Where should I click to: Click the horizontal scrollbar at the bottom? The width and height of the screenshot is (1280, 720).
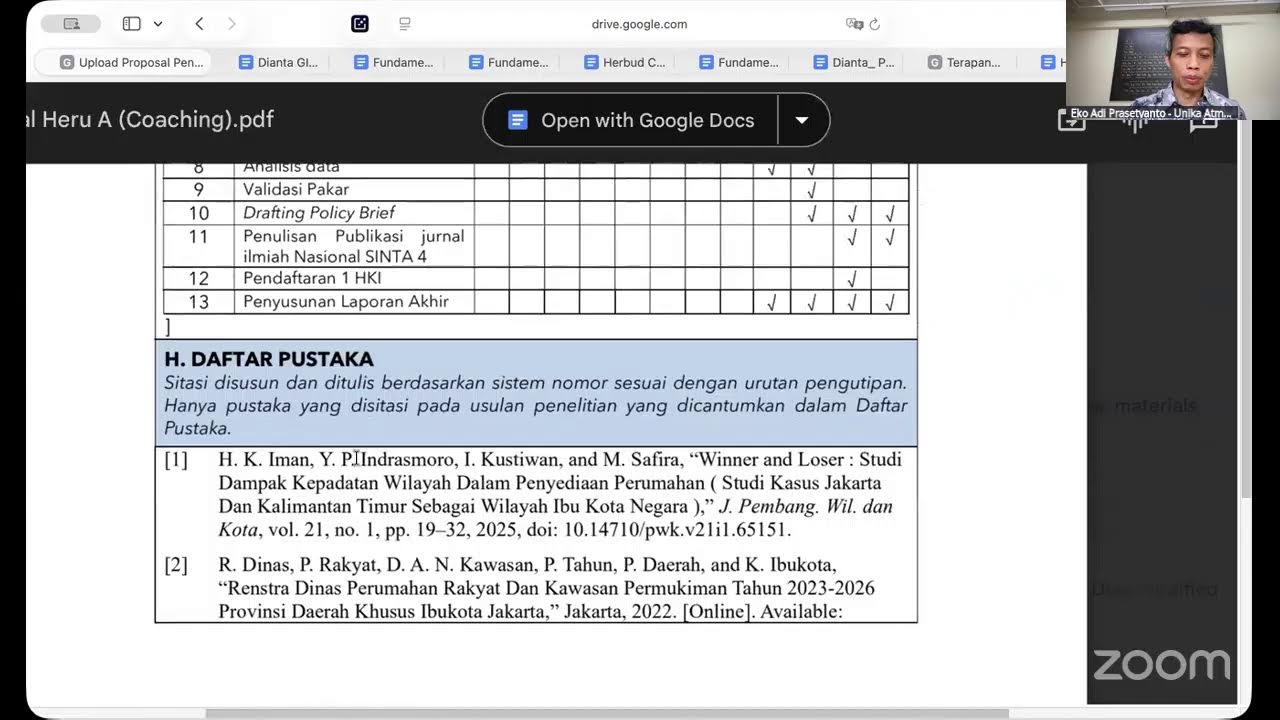607,713
